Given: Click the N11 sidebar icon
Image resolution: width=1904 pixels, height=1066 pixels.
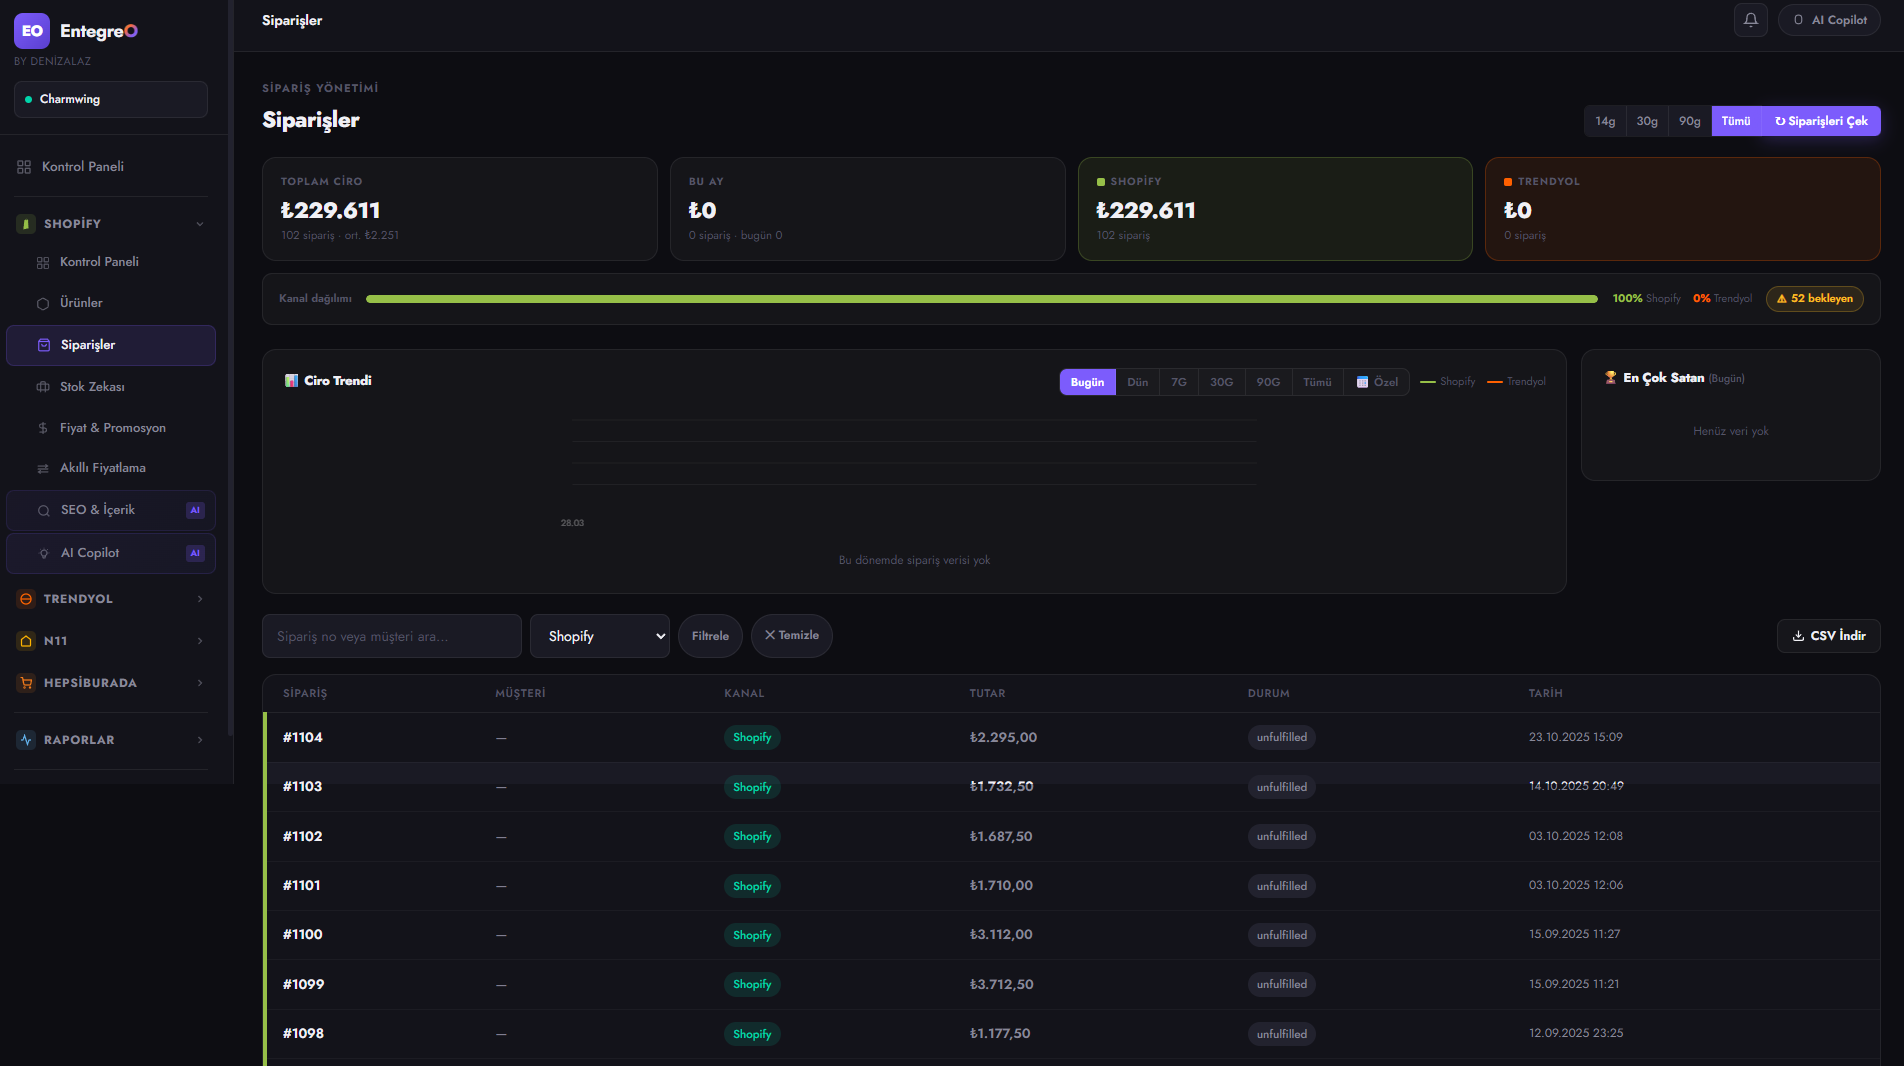Looking at the screenshot, I should [26, 641].
